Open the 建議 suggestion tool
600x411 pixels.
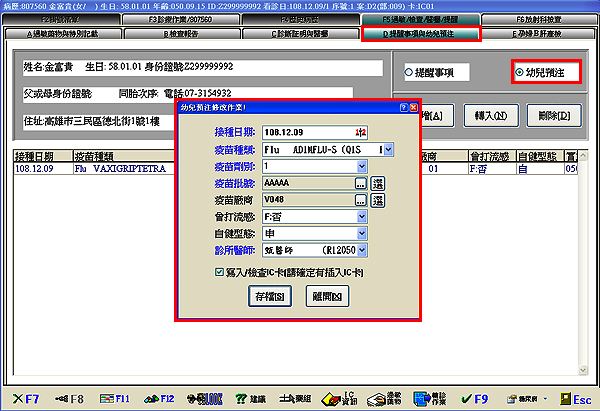click(x=255, y=399)
